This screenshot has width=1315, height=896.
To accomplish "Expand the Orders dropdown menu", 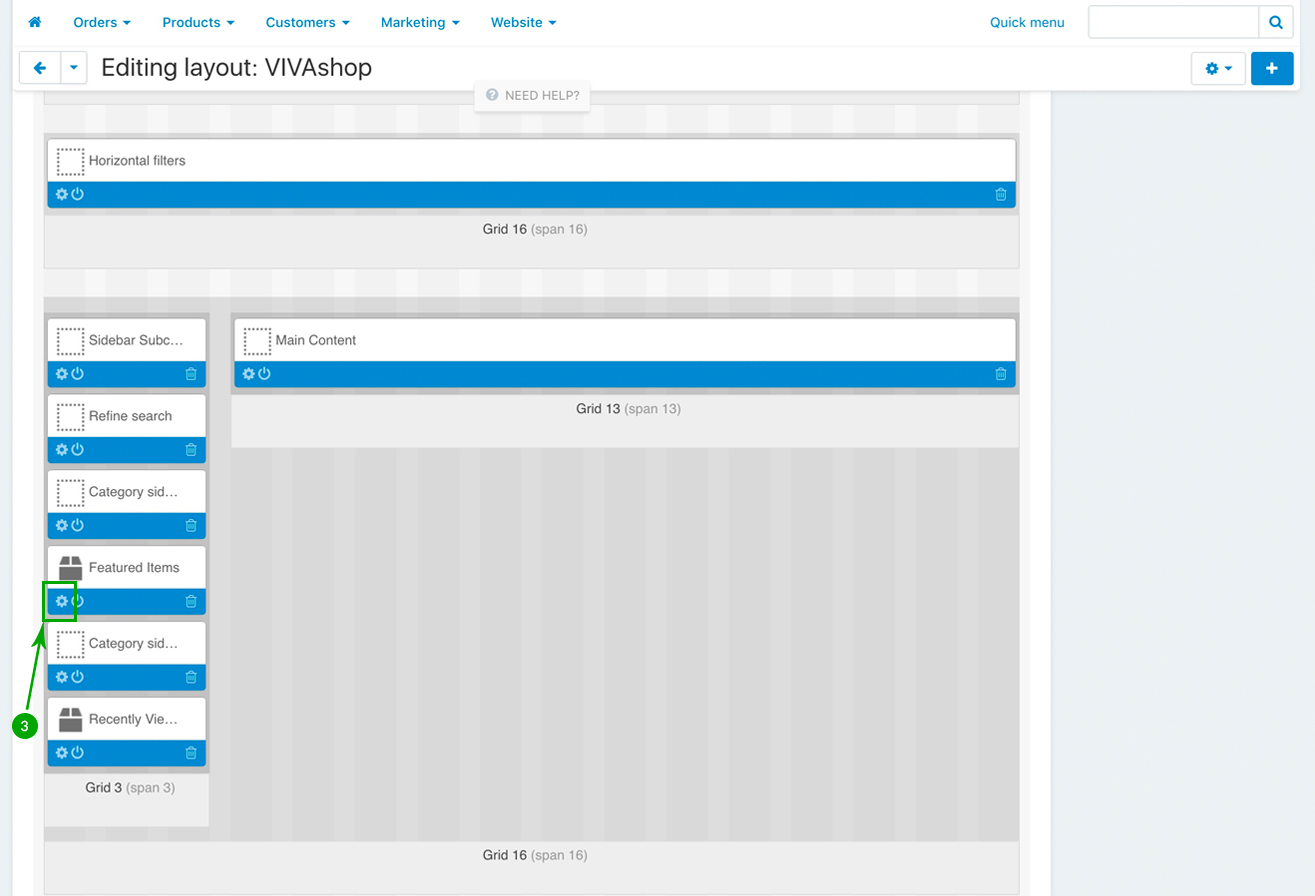I will 102,22.
